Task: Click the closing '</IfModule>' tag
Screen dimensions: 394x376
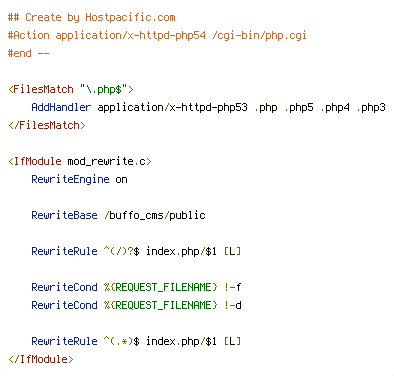Action: (41, 359)
